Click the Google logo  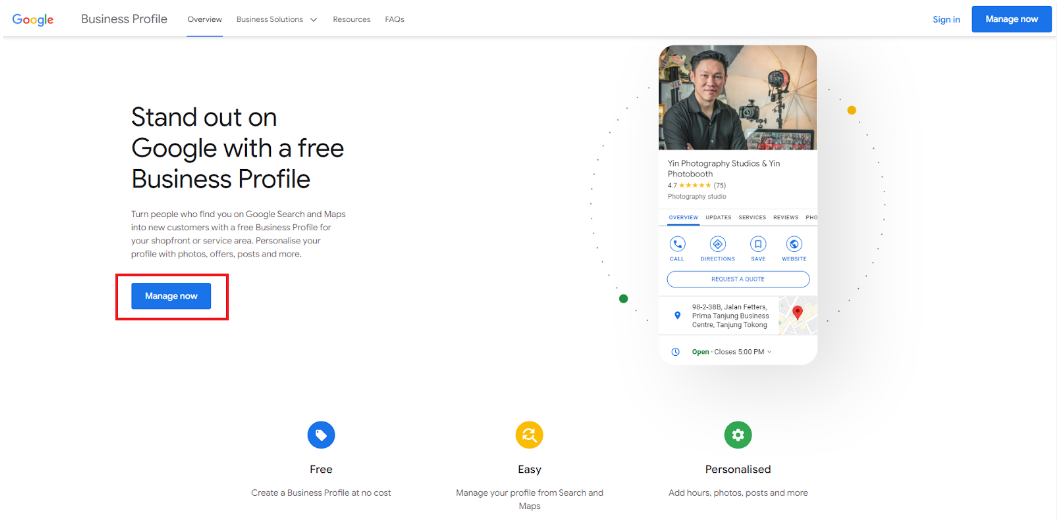(x=32, y=20)
